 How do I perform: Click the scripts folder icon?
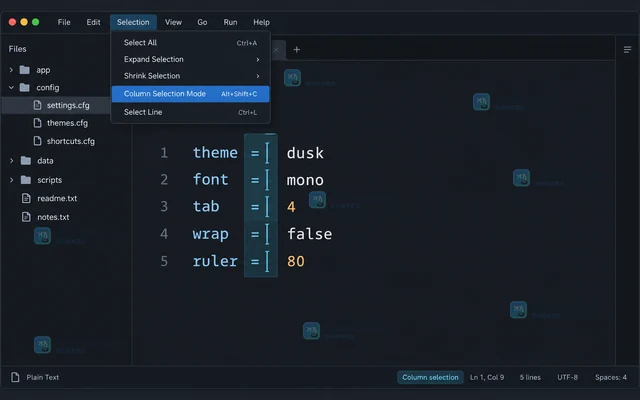pos(26,180)
